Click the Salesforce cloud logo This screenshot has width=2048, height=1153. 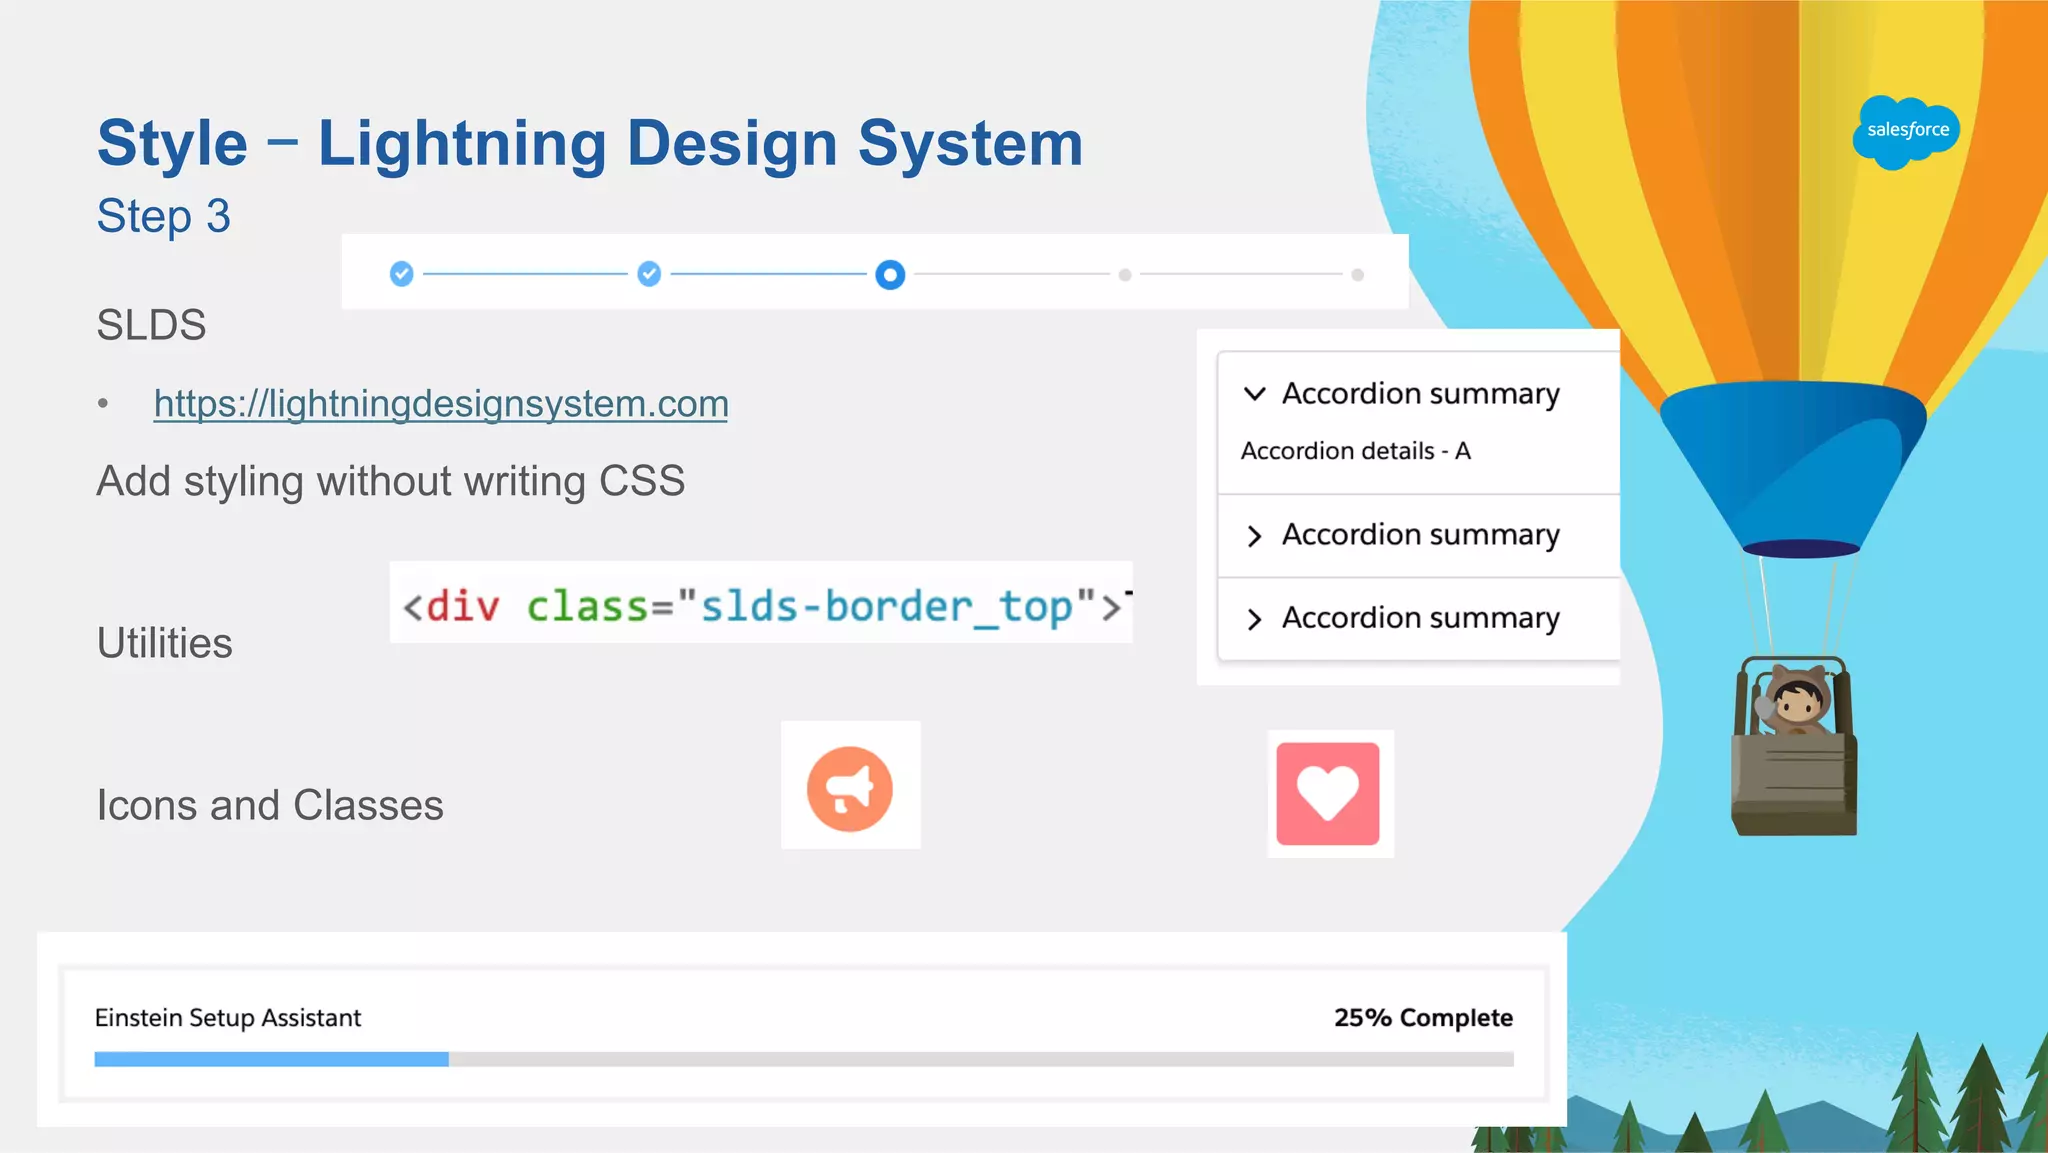tap(1906, 131)
